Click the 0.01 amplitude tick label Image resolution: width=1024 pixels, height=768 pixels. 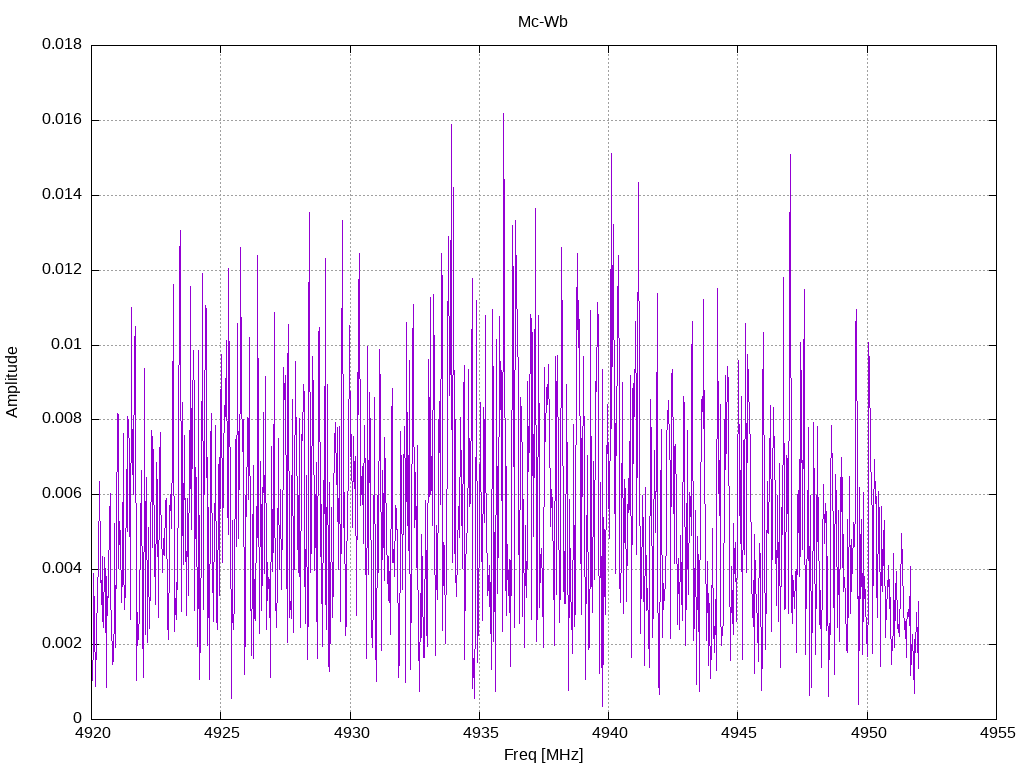(67, 344)
